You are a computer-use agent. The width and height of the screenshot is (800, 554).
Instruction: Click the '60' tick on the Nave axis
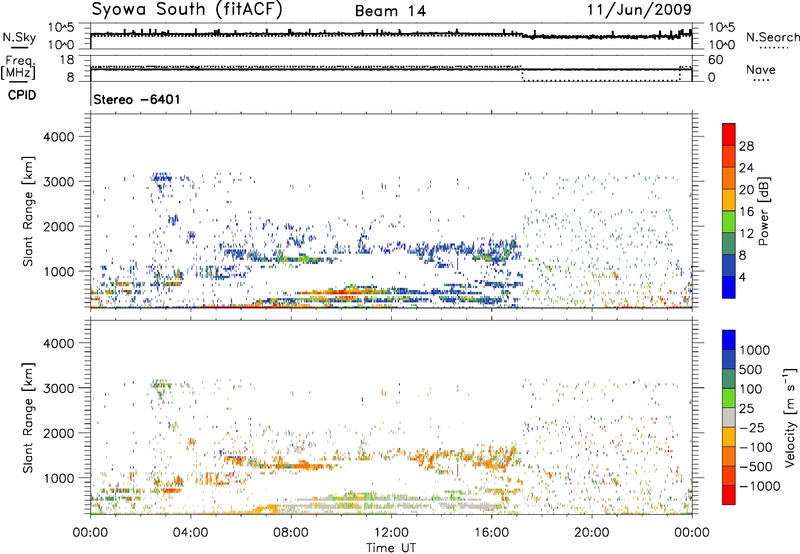tap(716, 60)
